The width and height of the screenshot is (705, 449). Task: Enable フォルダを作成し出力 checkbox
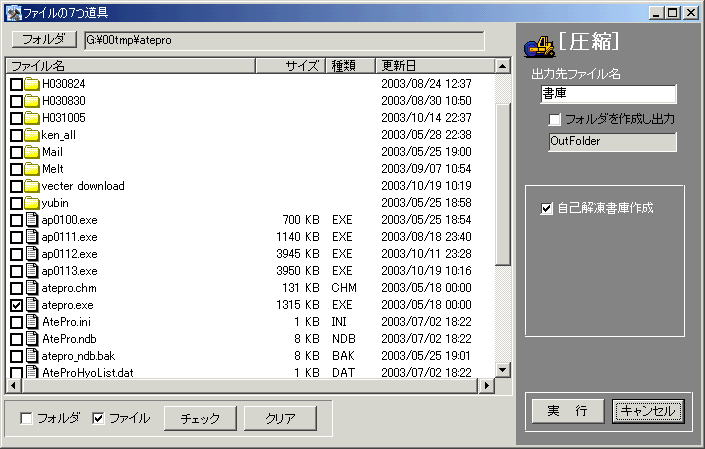[555, 120]
